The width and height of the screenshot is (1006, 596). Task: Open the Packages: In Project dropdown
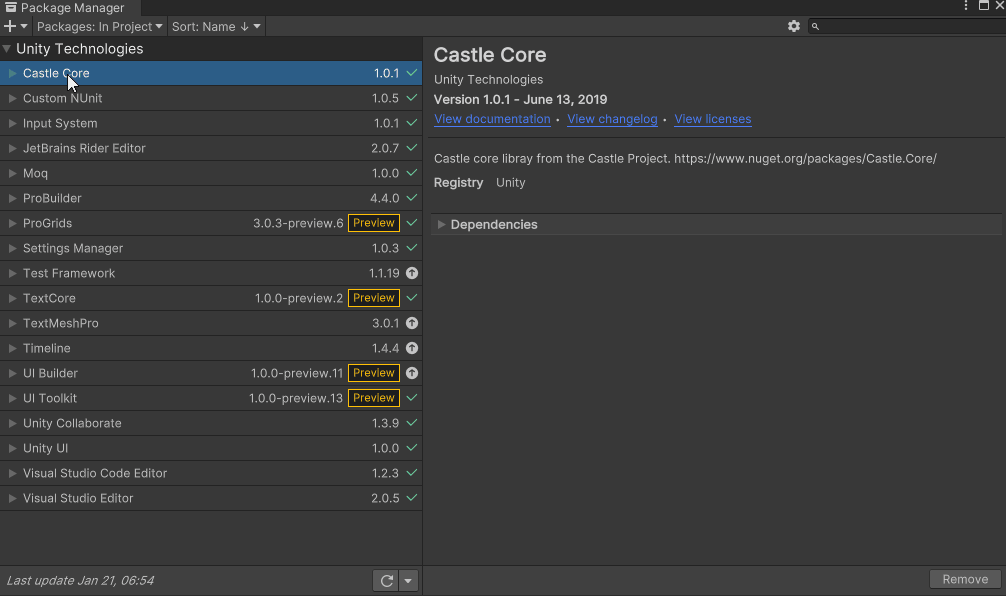coord(99,26)
